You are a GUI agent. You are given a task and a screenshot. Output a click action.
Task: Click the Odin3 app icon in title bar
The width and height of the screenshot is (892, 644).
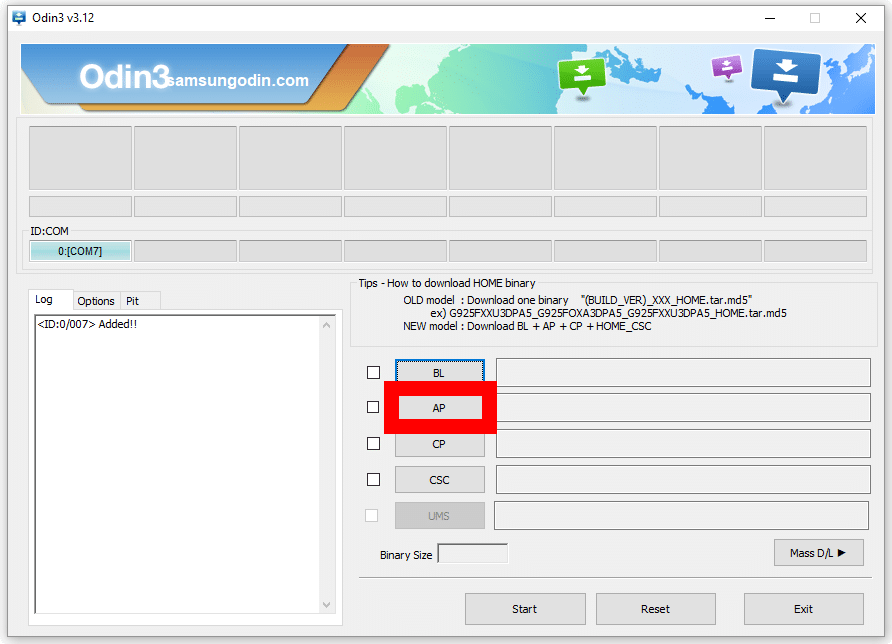click(x=19, y=18)
